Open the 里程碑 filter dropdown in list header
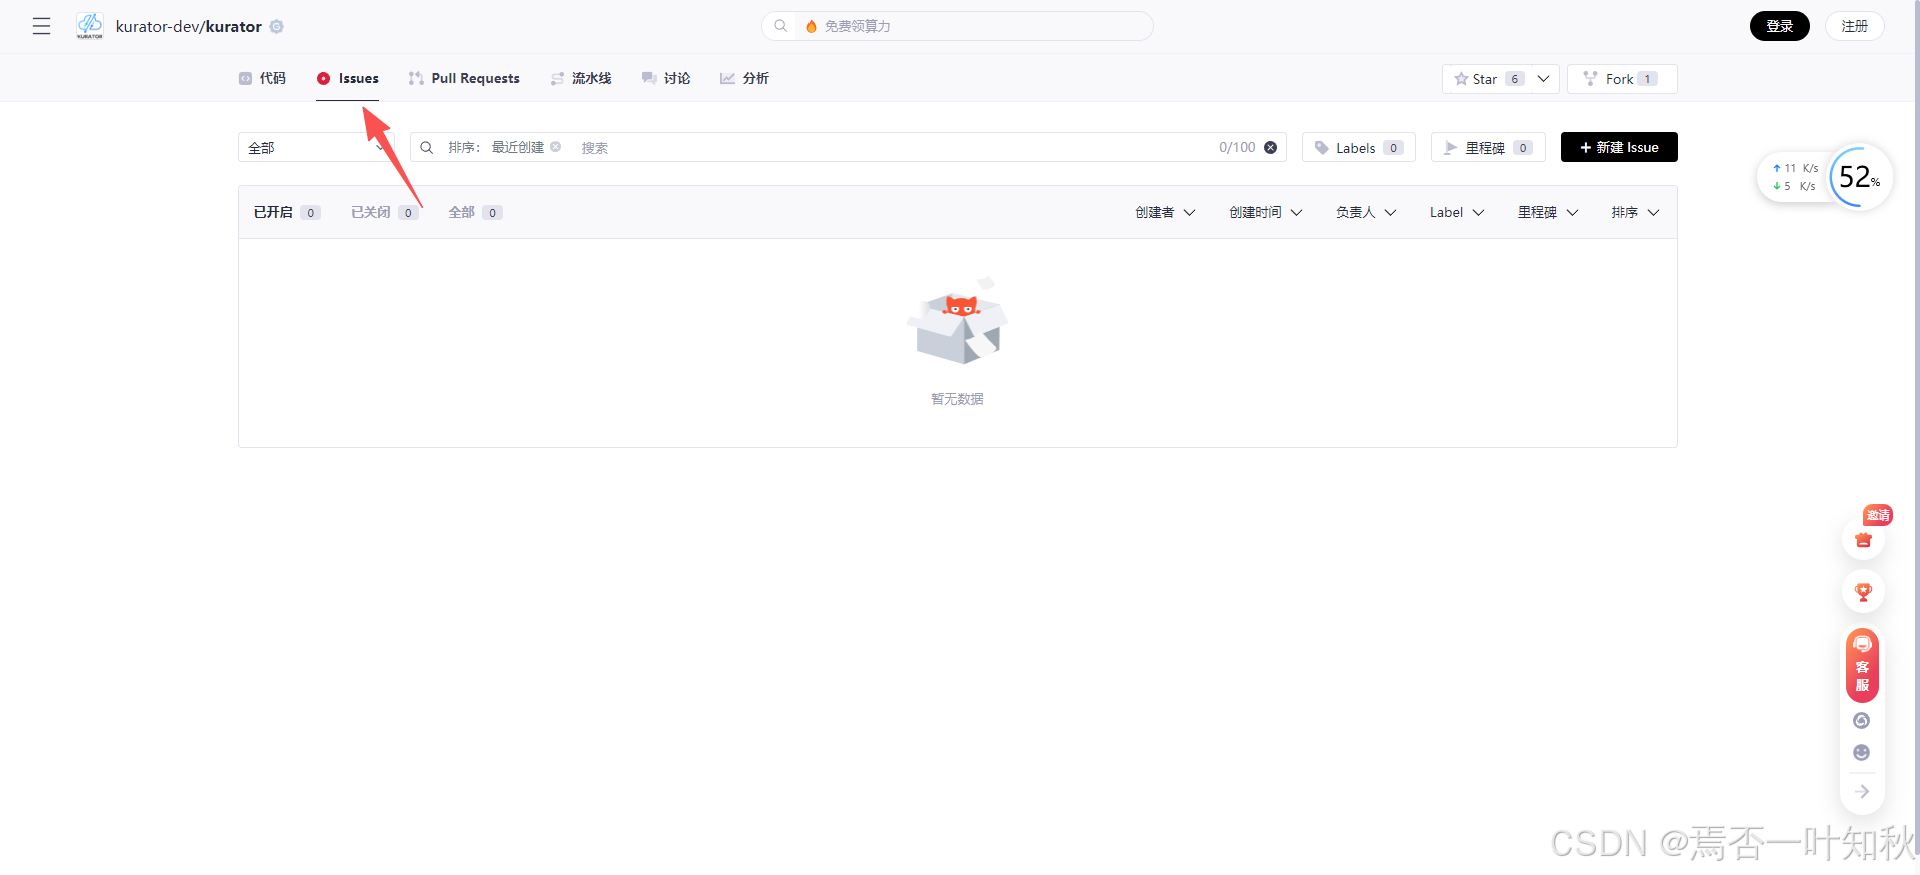This screenshot has width=1920, height=875. coord(1548,212)
